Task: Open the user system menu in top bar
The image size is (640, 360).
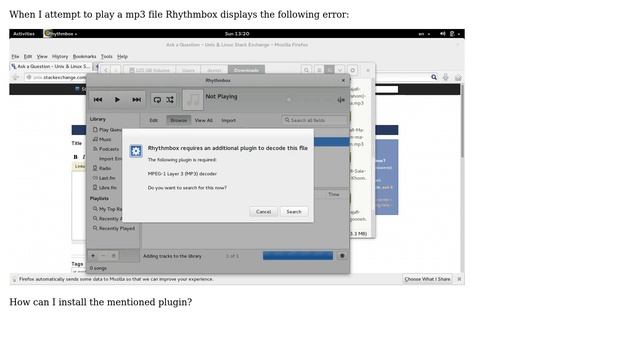Action: pyautogui.click(x=455, y=34)
